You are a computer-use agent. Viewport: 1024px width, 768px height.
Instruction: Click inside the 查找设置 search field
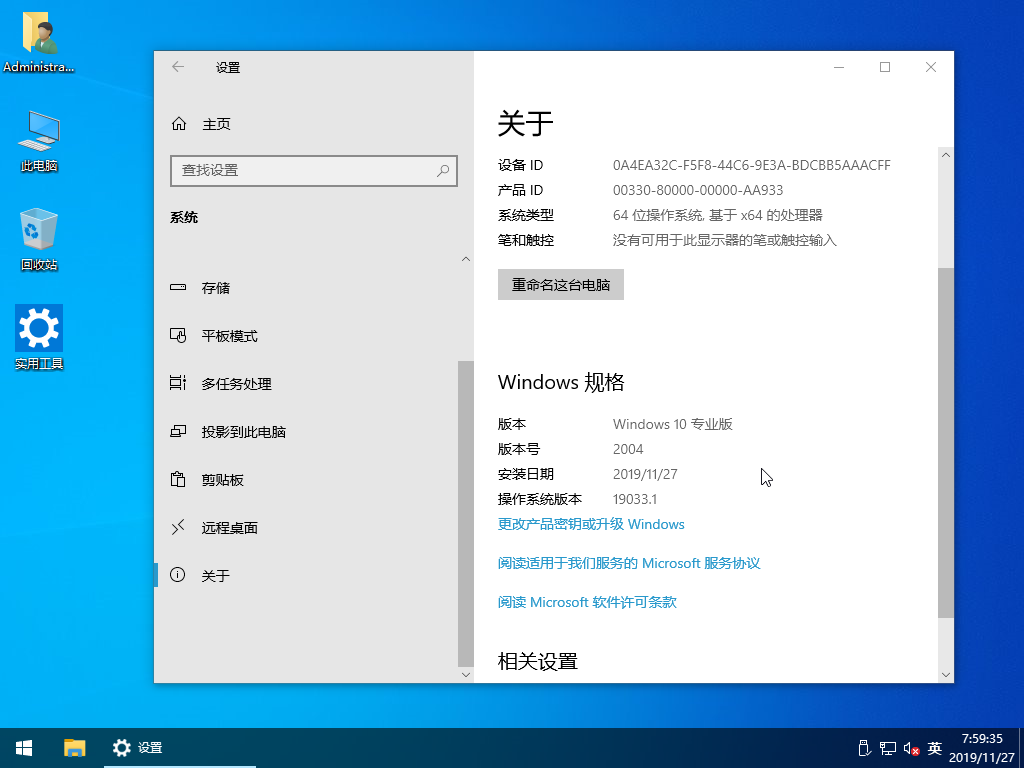[x=313, y=170]
